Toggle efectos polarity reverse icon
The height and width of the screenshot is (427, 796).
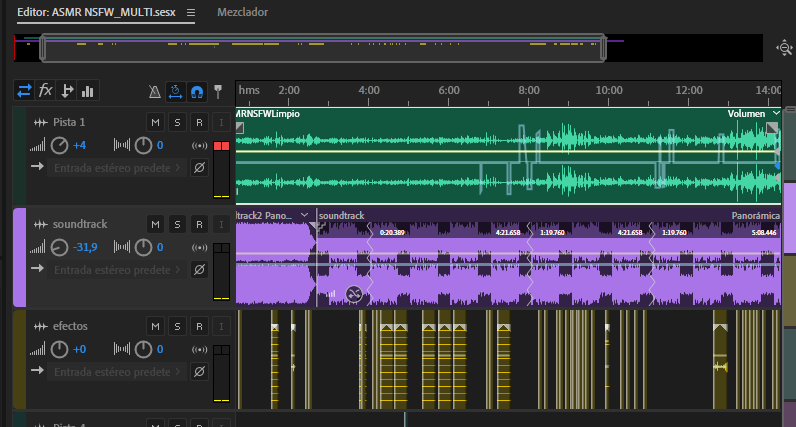point(200,372)
